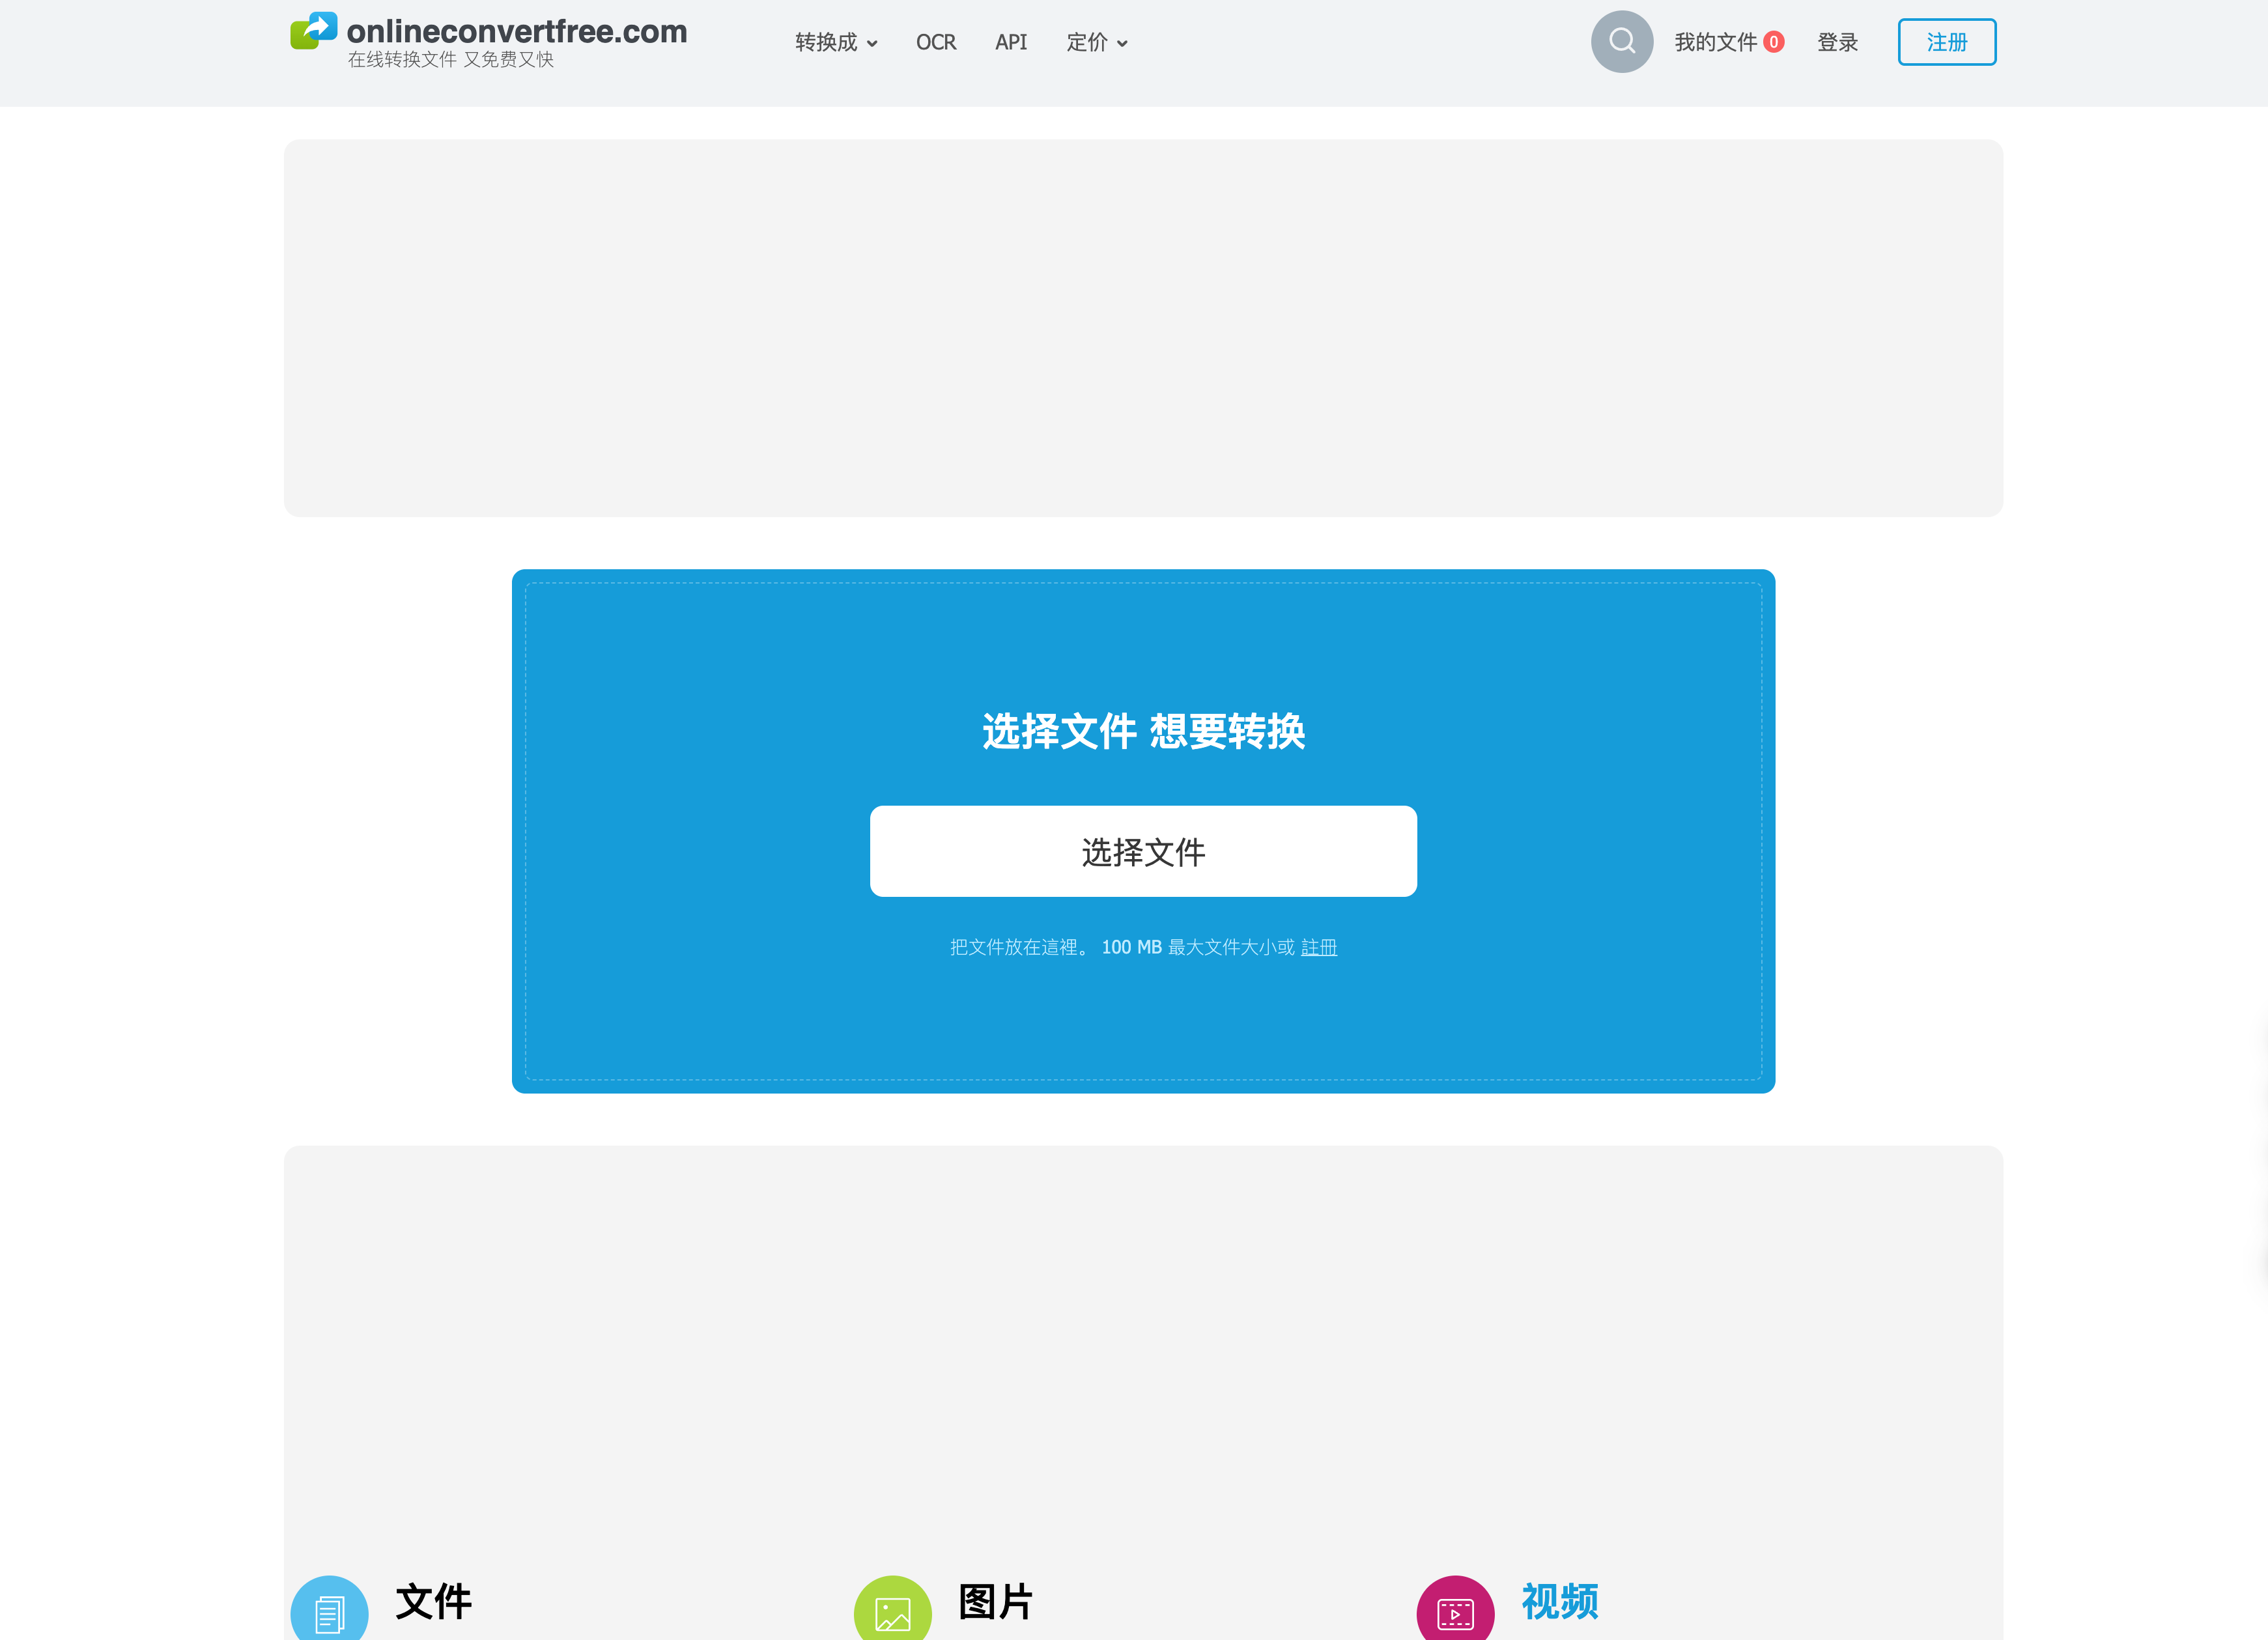Expand the 转换成 dropdown menu
This screenshot has height=1640, width=2268.
coord(835,42)
